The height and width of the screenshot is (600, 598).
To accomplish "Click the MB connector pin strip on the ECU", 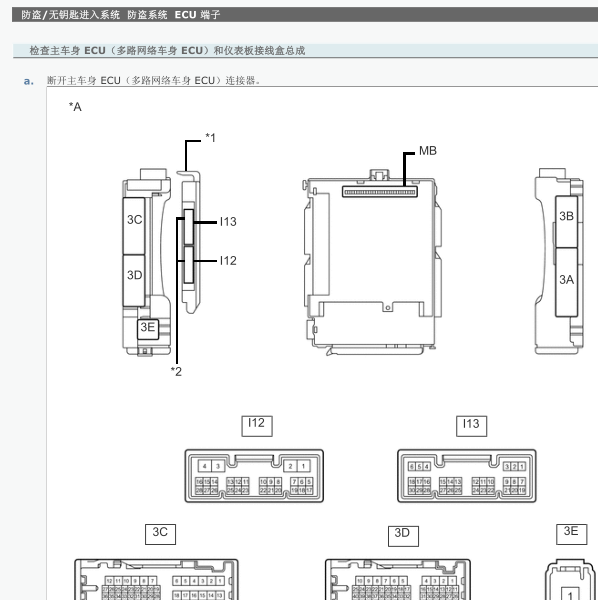I will [380, 192].
